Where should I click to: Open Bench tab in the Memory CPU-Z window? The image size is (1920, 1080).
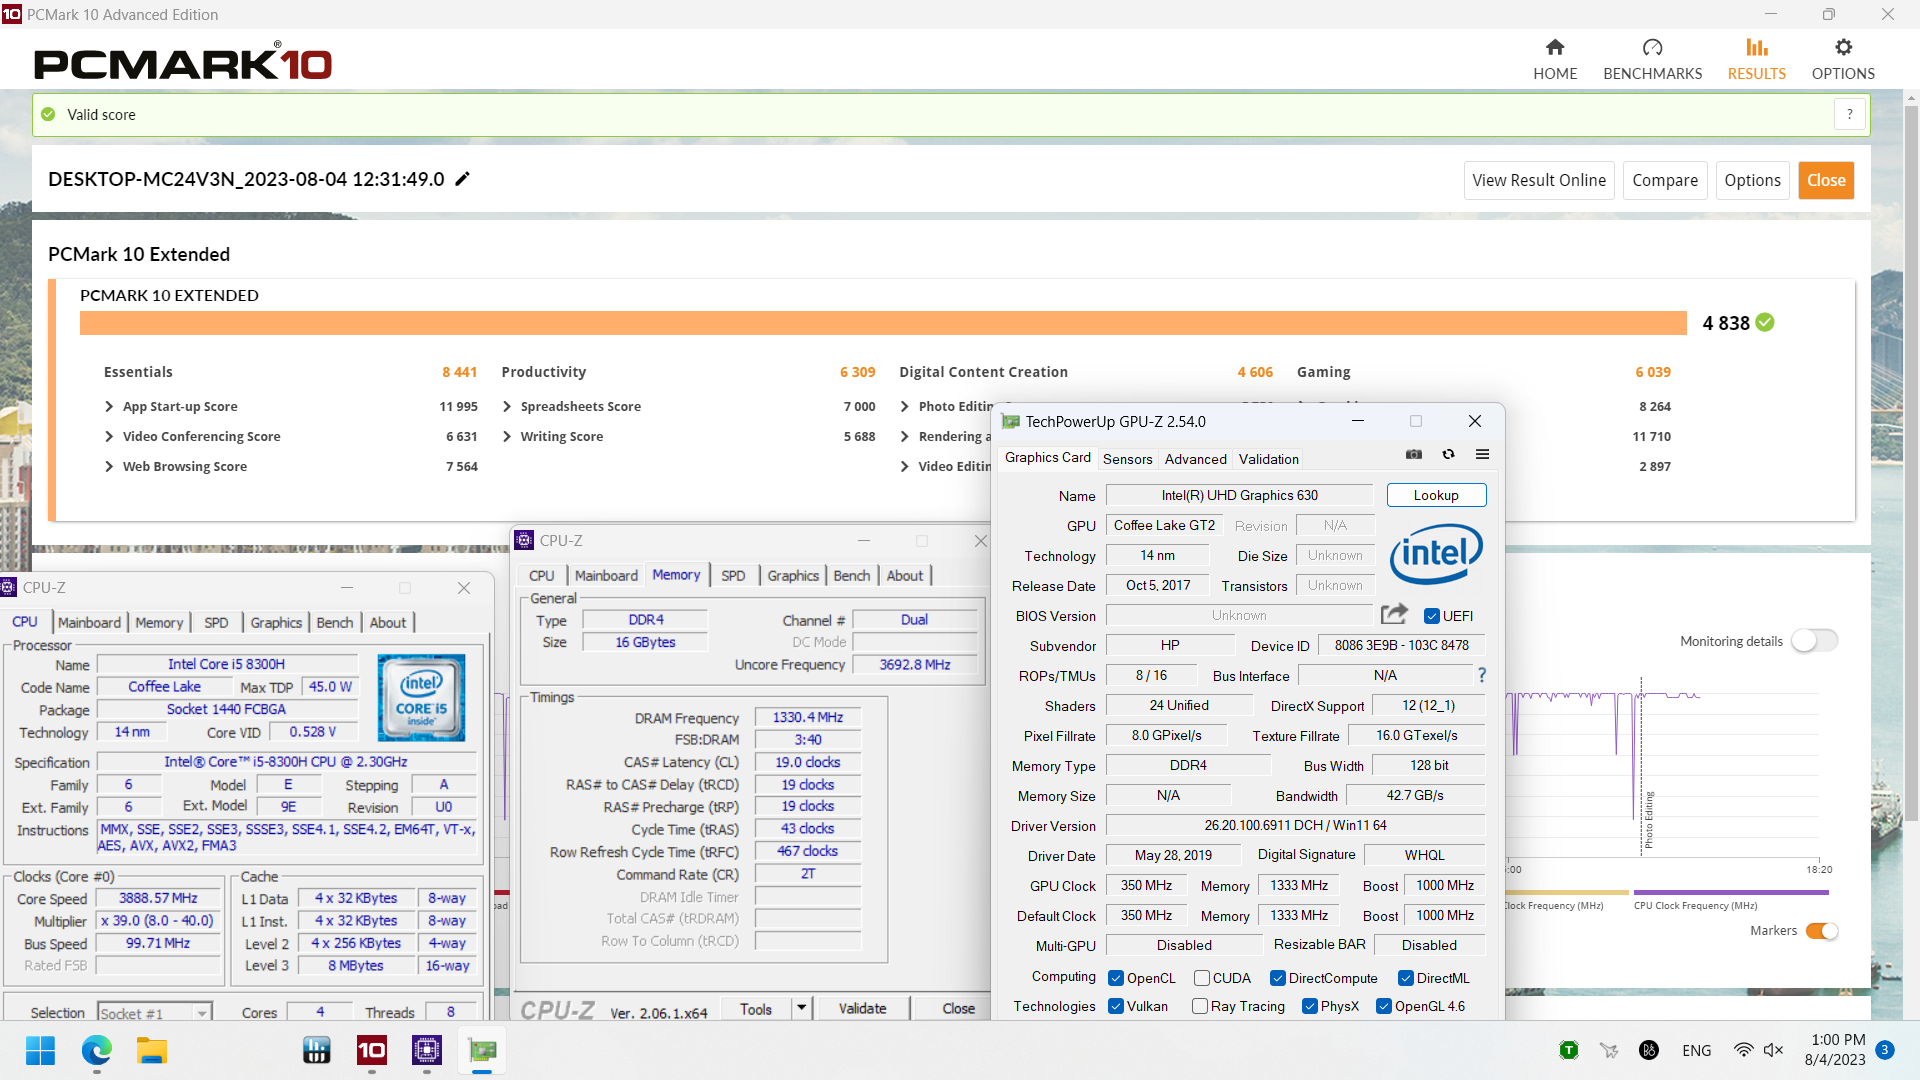[851, 575]
